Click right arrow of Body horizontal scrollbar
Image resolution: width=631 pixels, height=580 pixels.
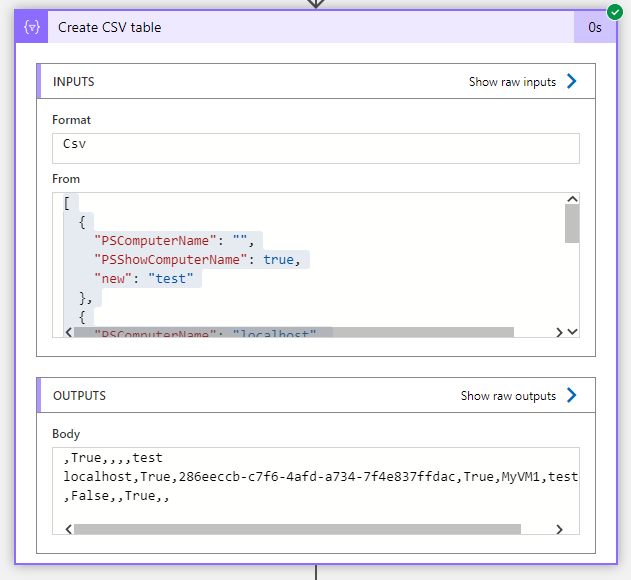click(x=559, y=529)
